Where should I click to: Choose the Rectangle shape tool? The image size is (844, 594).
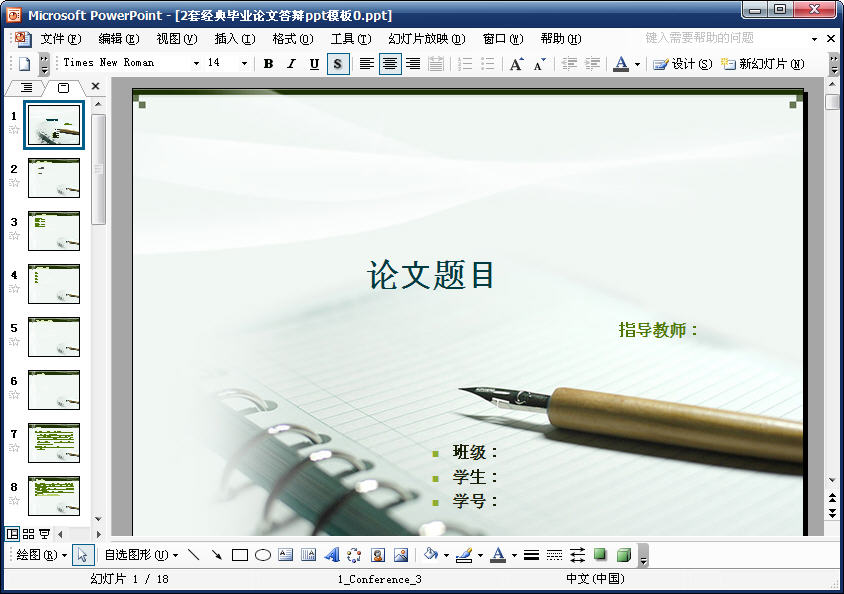coord(239,554)
